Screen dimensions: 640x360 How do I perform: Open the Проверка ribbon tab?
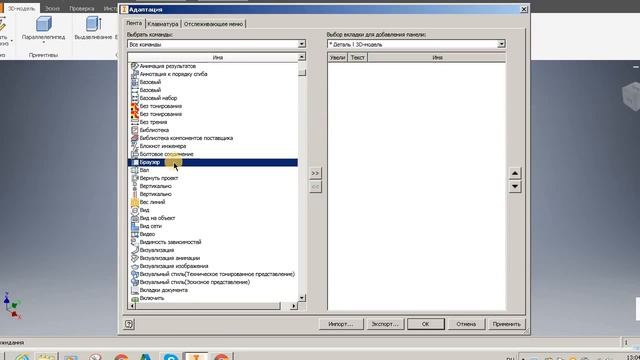click(x=81, y=8)
